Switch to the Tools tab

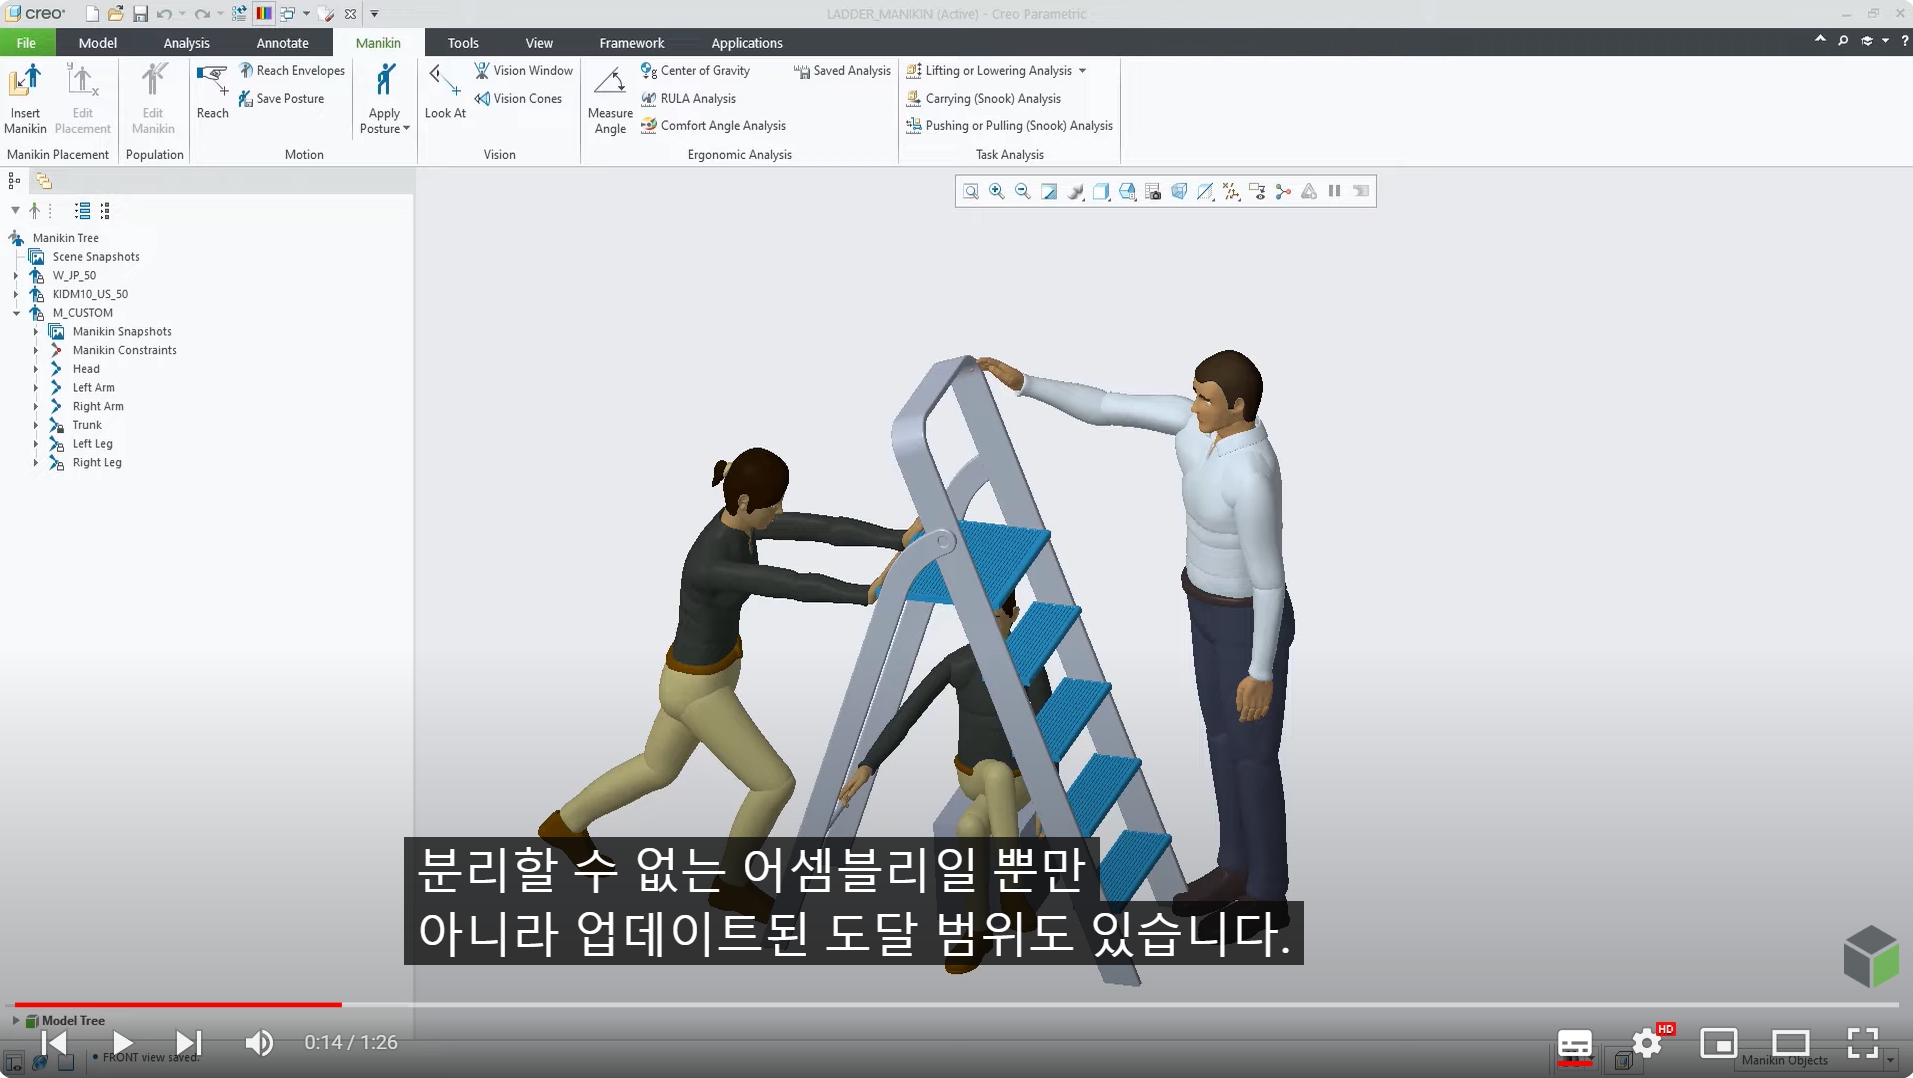pyautogui.click(x=463, y=43)
